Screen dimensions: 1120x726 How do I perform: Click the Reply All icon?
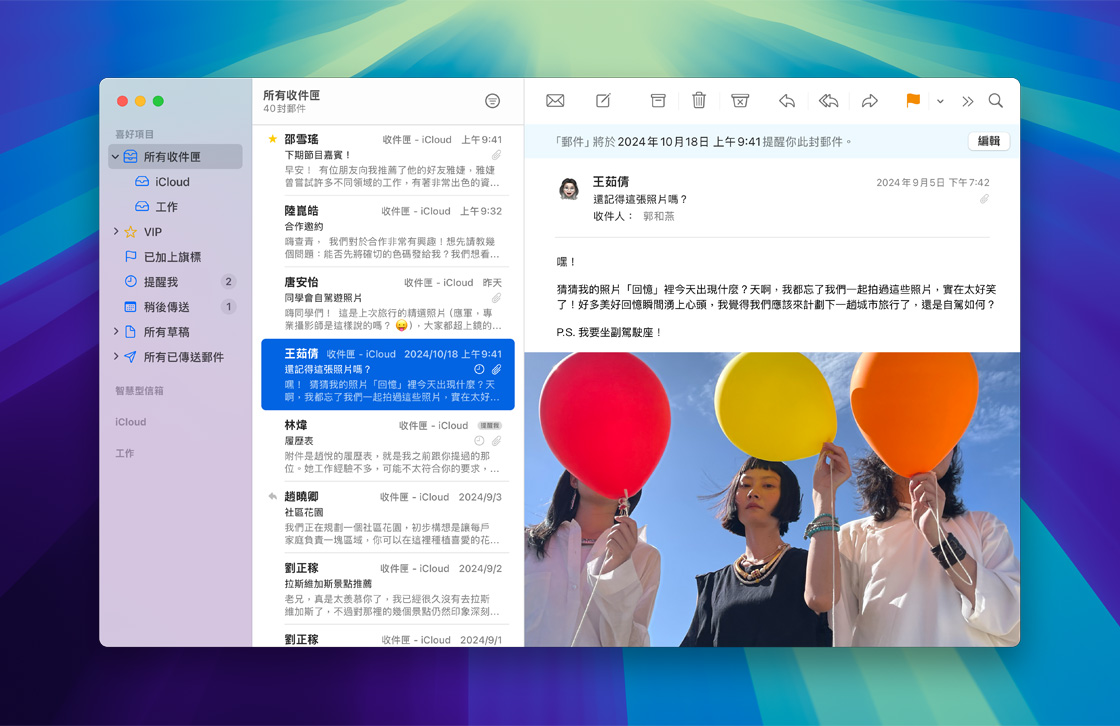828,101
